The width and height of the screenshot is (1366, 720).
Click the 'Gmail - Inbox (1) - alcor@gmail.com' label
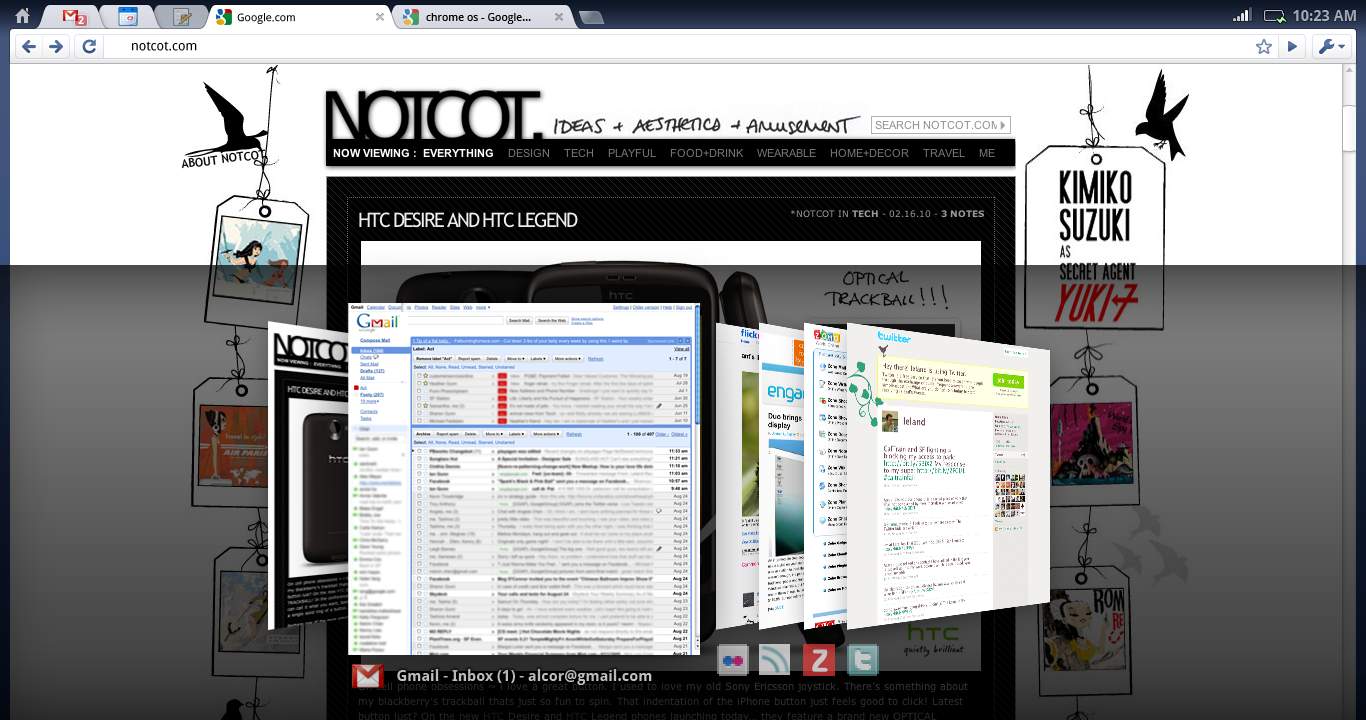click(x=524, y=676)
